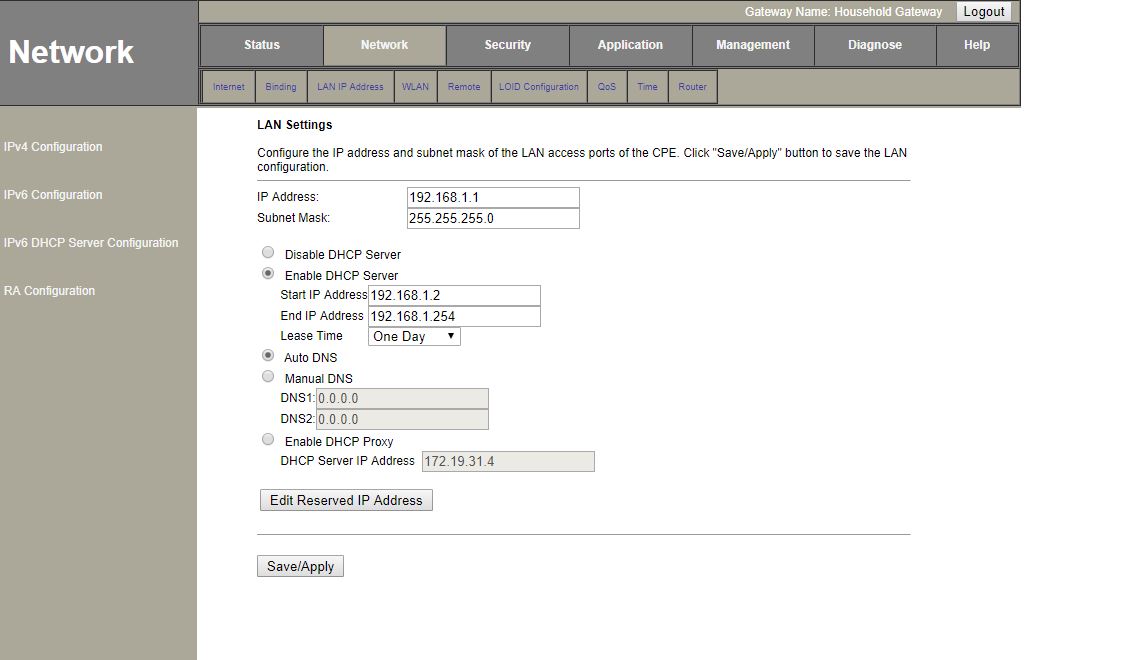Click the LAN IP Address input field
This screenshot has height=660, width=1135.
point(493,197)
